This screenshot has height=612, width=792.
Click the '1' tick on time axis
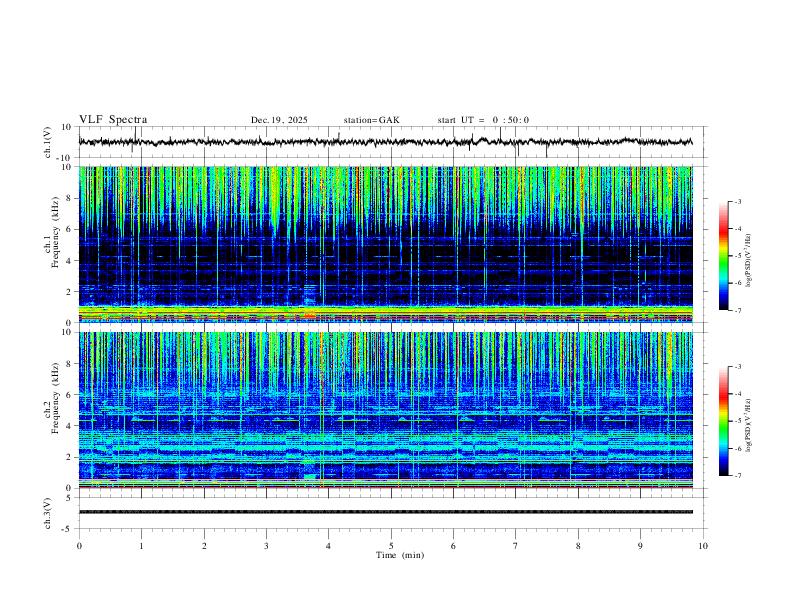tap(141, 546)
